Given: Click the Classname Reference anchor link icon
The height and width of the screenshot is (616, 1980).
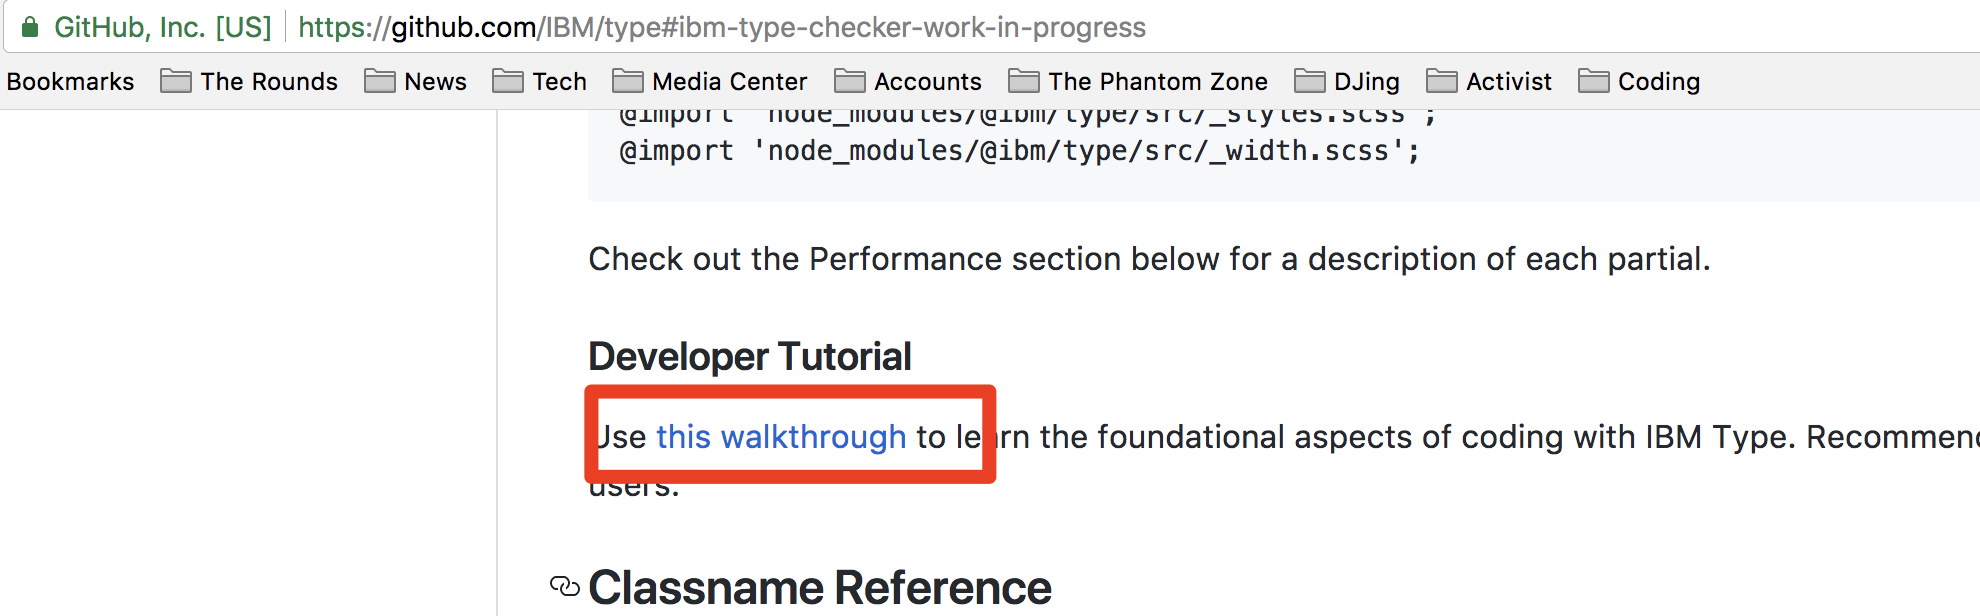Looking at the screenshot, I should click(565, 587).
